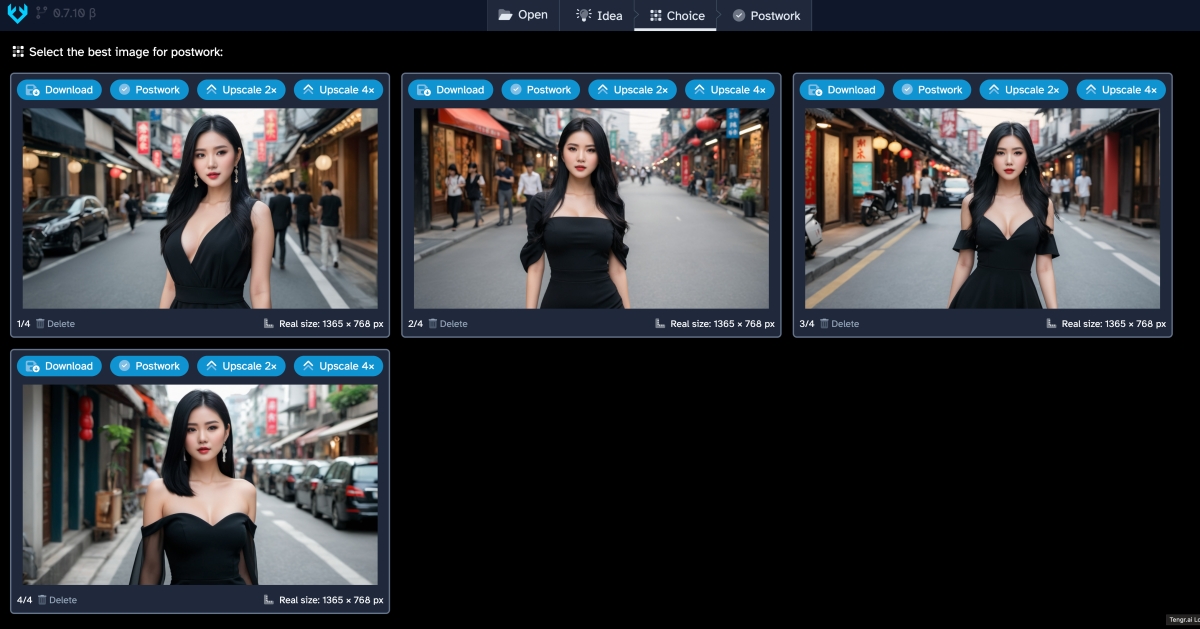Click the '4/4' counter label
1200x629 pixels.
pos(25,600)
